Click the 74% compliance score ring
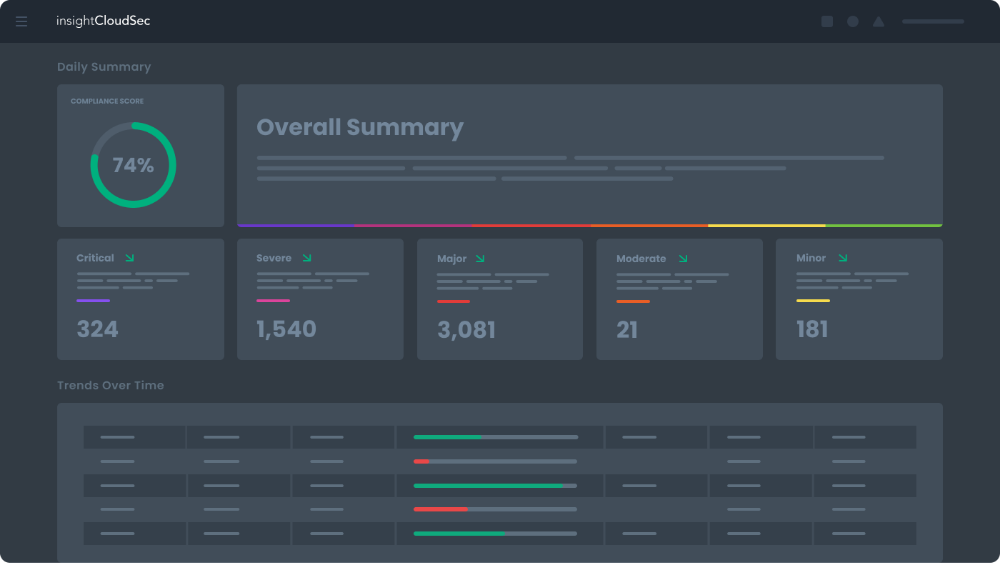1000x563 pixels. click(x=133, y=165)
